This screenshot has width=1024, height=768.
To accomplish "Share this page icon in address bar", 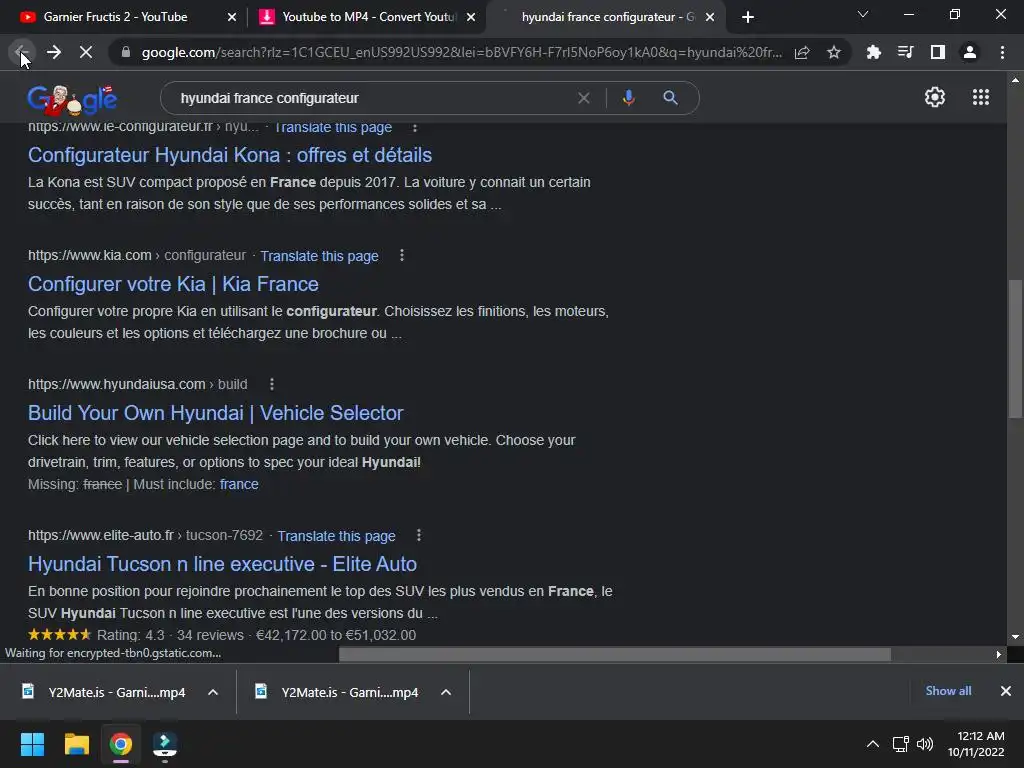I will pyautogui.click(x=802, y=52).
